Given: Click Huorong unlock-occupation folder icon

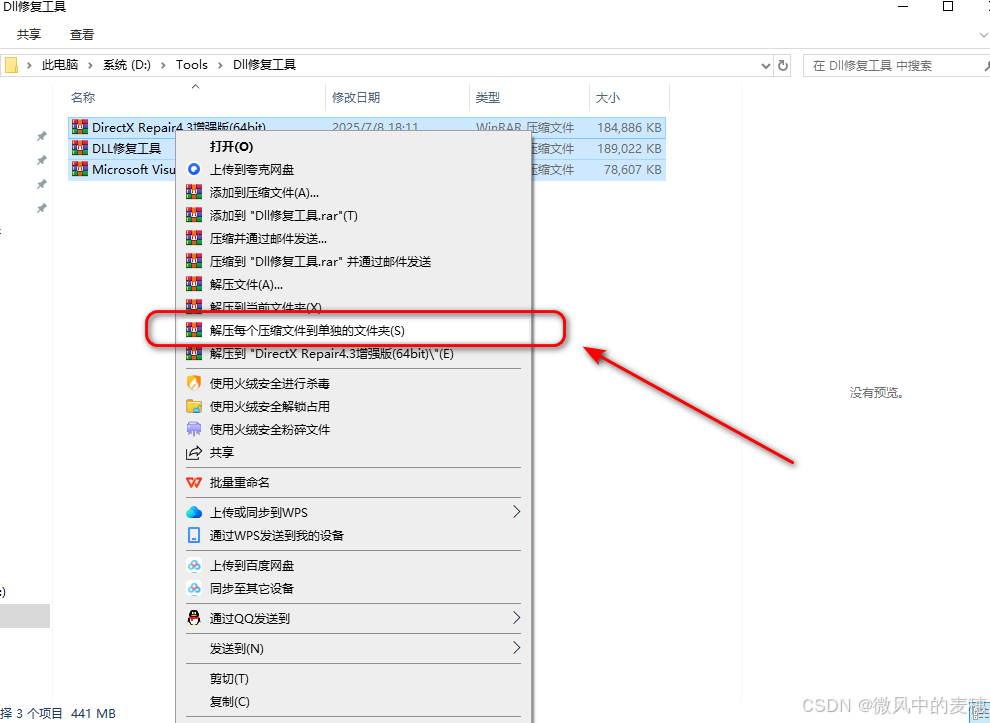Looking at the screenshot, I should [x=194, y=406].
